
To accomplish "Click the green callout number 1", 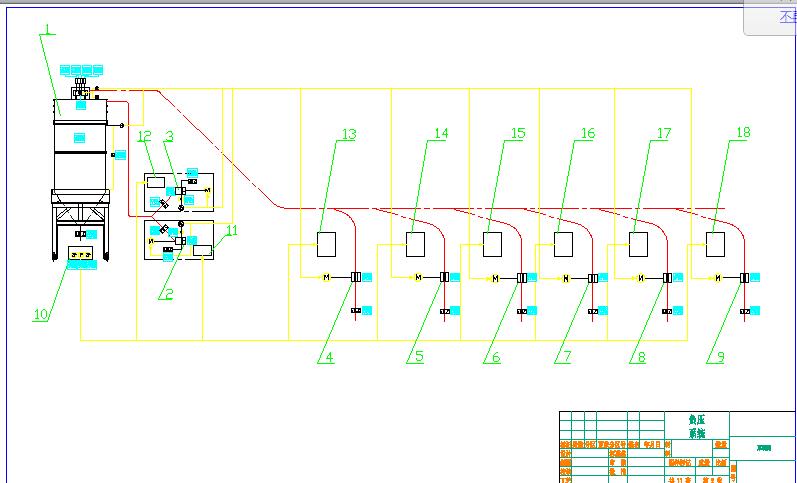I will click(x=48, y=28).
